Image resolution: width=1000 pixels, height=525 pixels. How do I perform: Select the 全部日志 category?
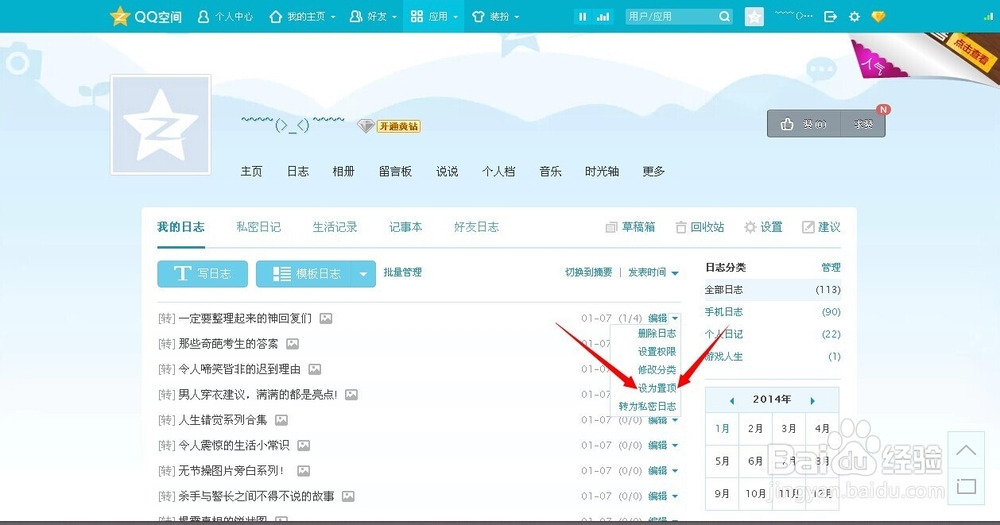tap(772, 290)
